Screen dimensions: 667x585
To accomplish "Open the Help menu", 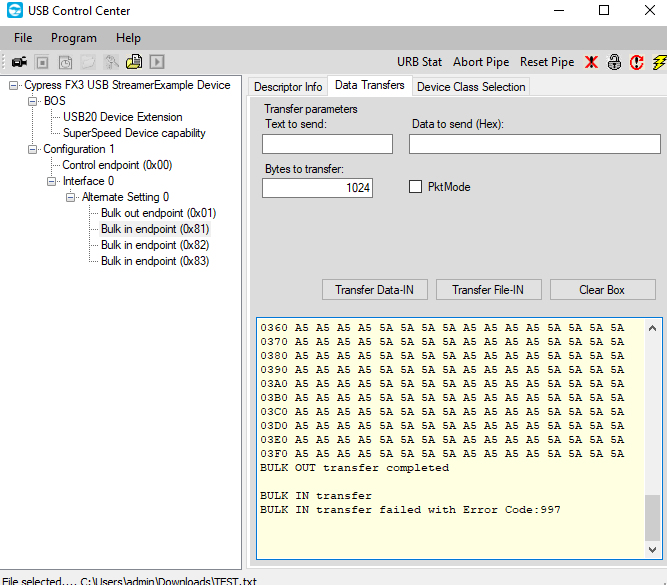I will 128,38.
